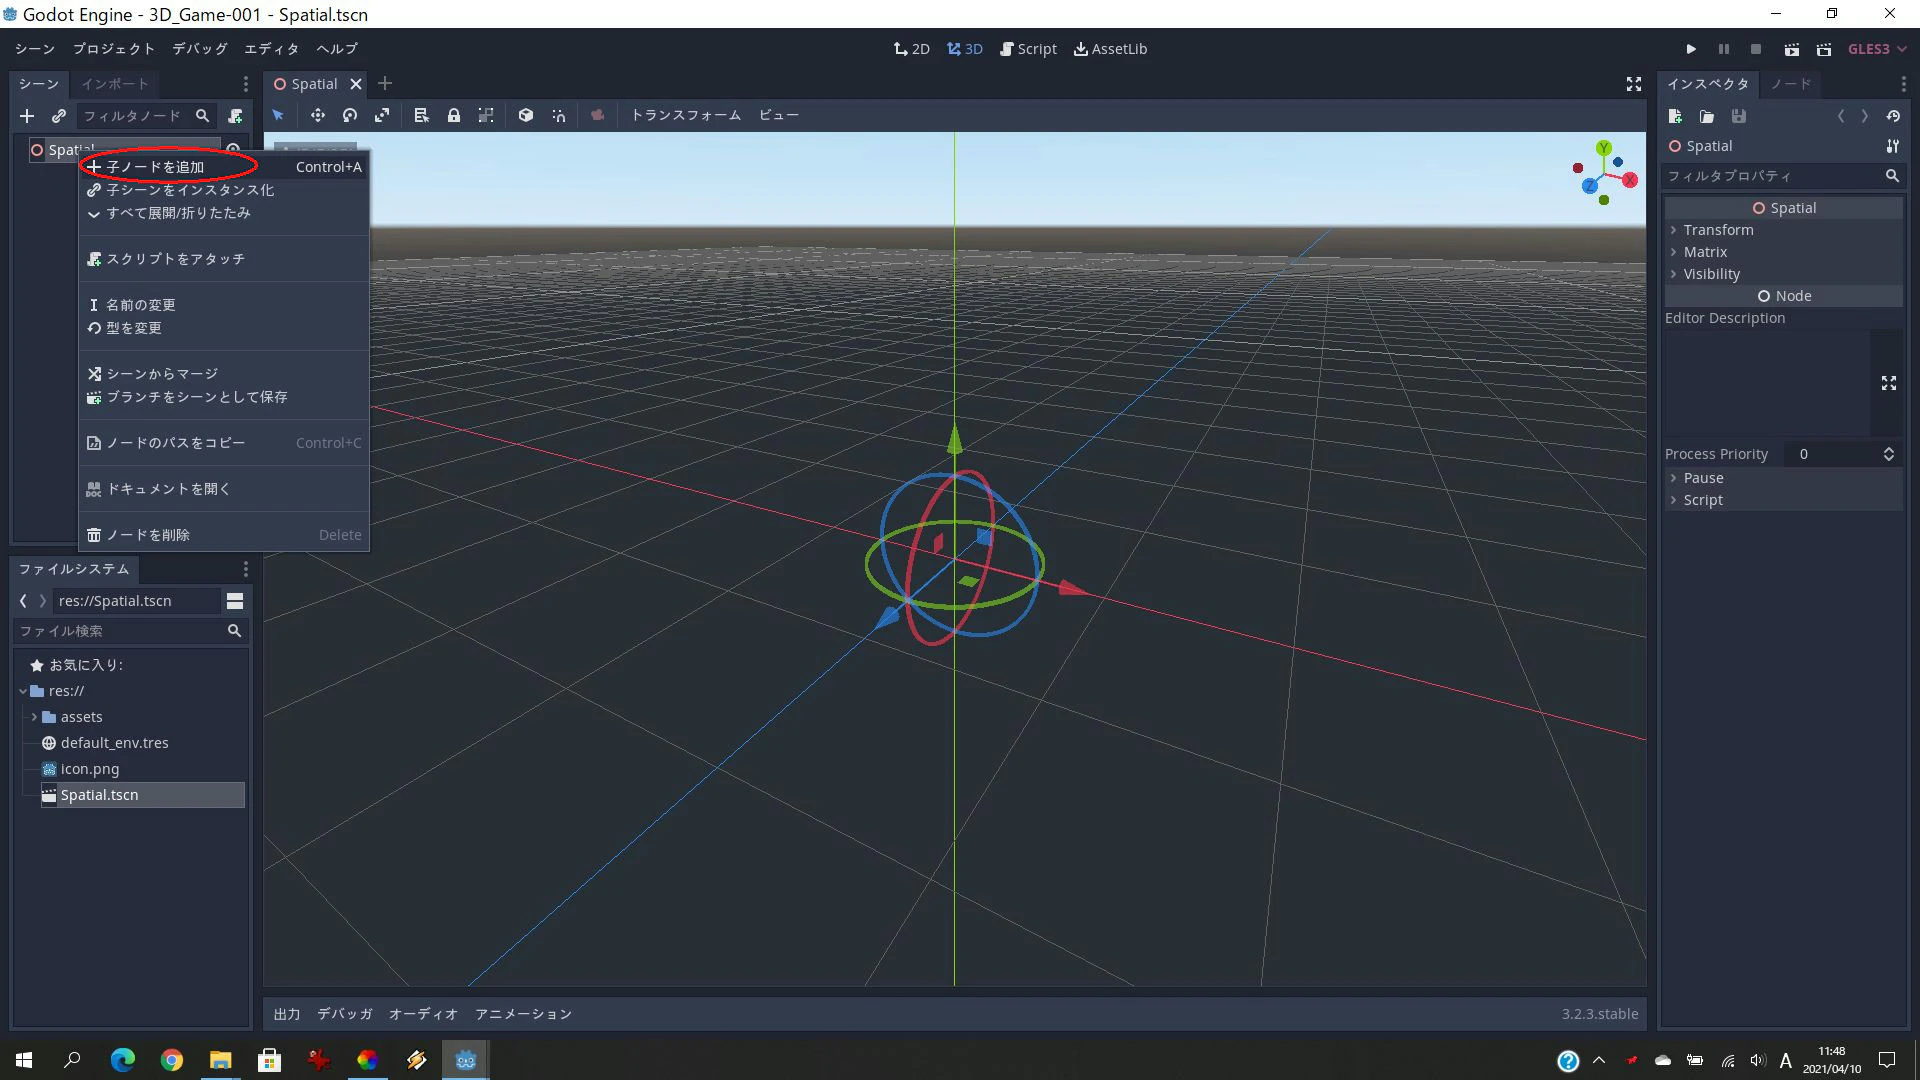Screen dimensions: 1920x1080
Task: Play the current scene clapperboard icon
Action: [x=1792, y=49]
